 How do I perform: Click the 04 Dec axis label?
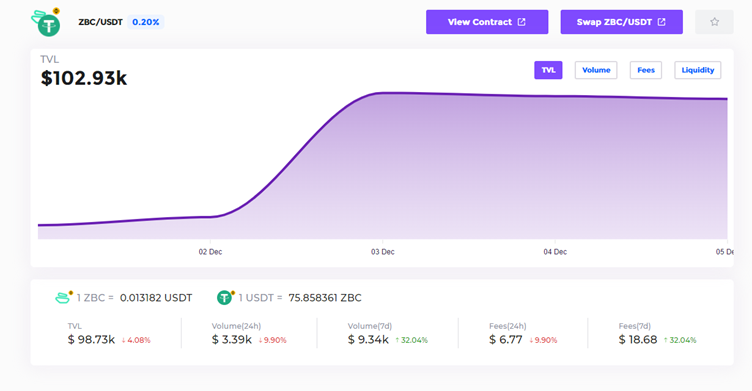[x=555, y=252]
